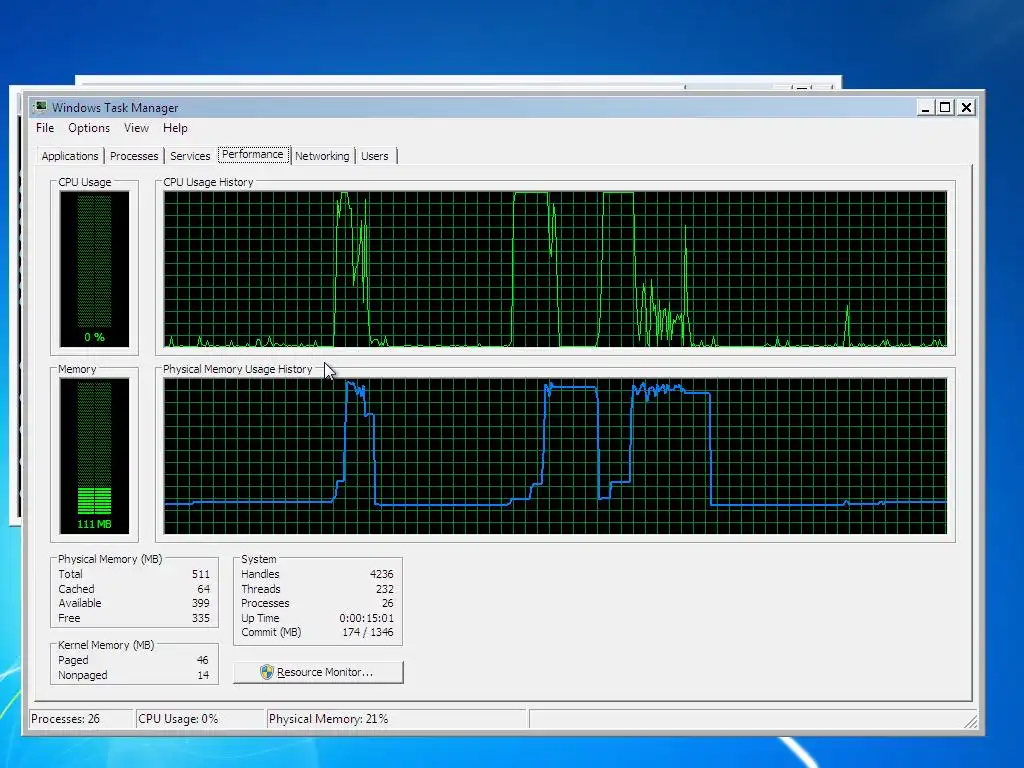The image size is (1024, 768).
Task: Switch to the Services tab
Action: [190, 156]
